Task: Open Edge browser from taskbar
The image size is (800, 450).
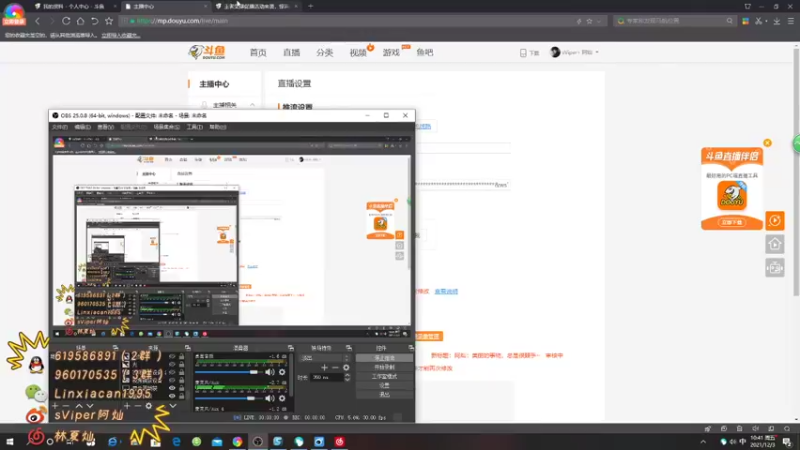Action: (176, 442)
